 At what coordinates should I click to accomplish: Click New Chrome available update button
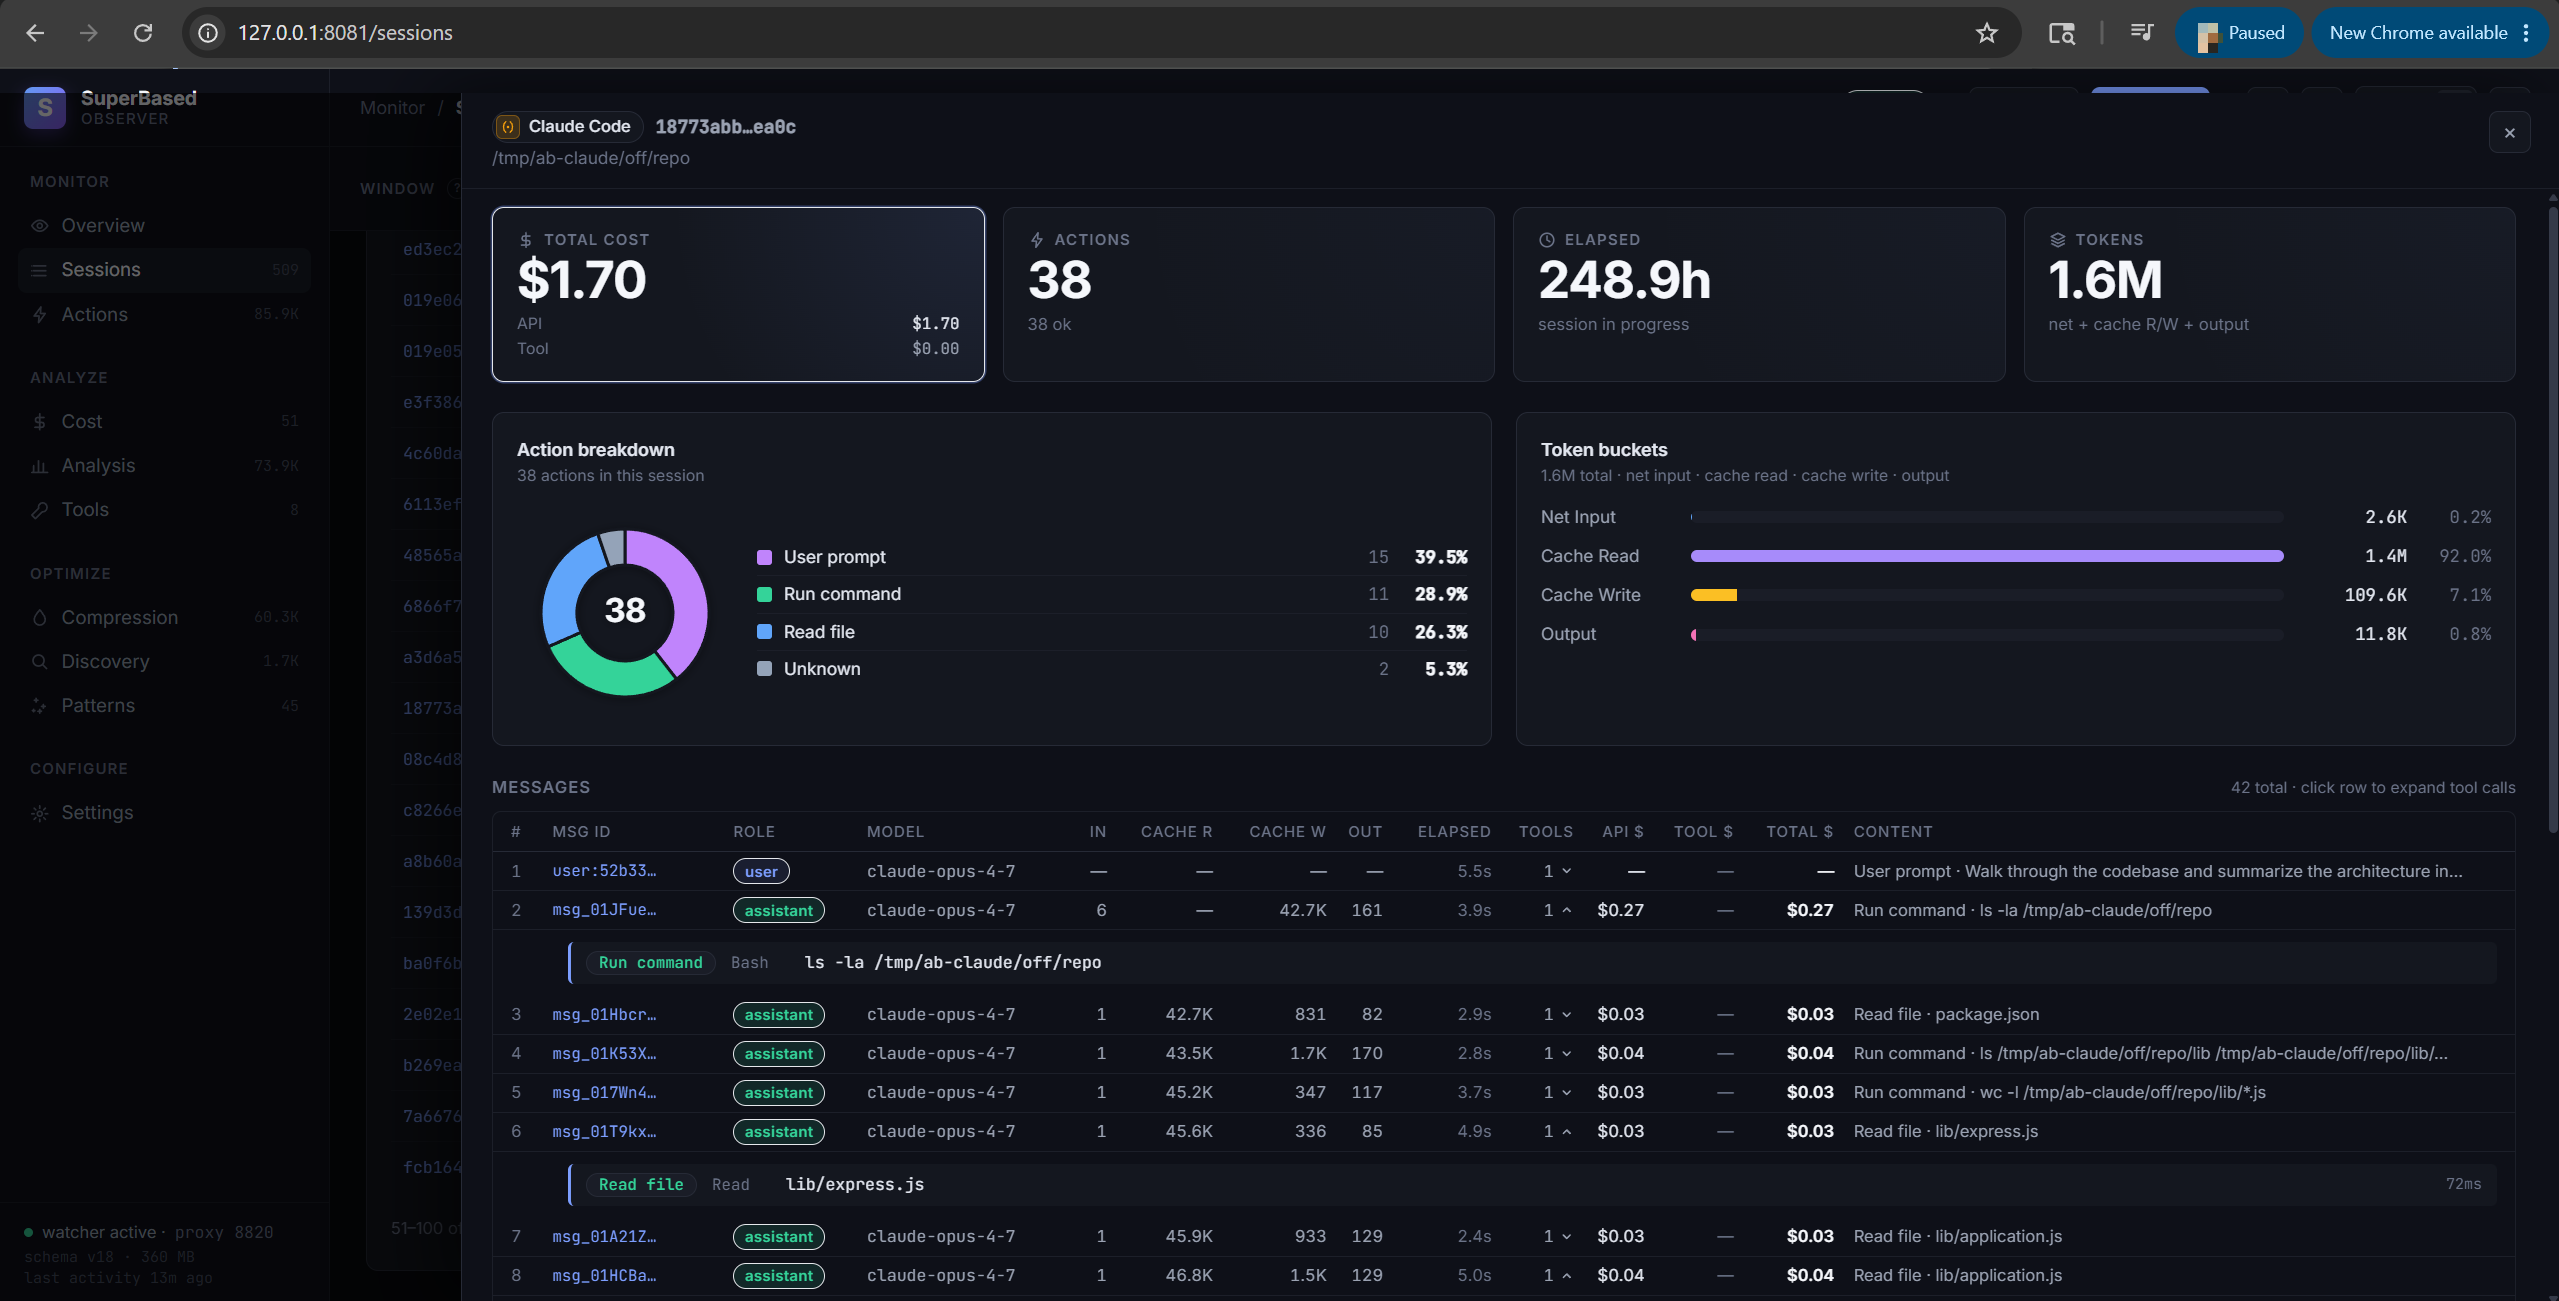(2417, 33)
